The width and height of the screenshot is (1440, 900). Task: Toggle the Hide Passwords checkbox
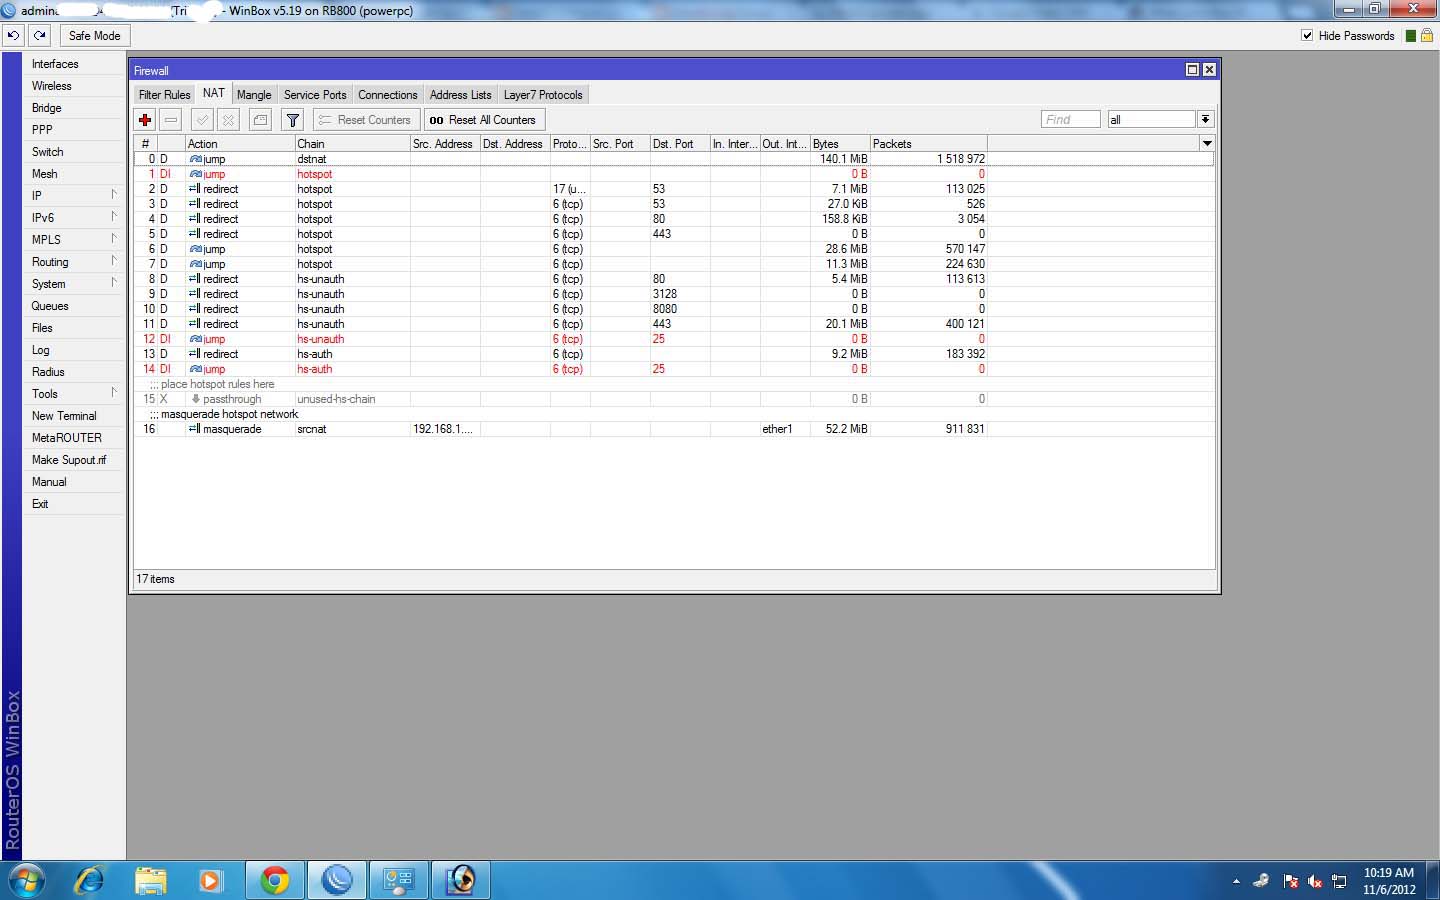[1307, 35]
